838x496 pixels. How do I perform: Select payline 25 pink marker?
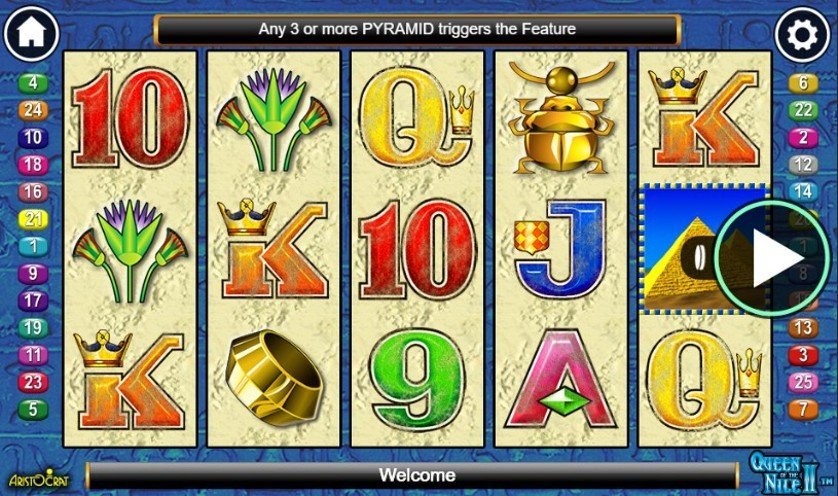[803, 382]
